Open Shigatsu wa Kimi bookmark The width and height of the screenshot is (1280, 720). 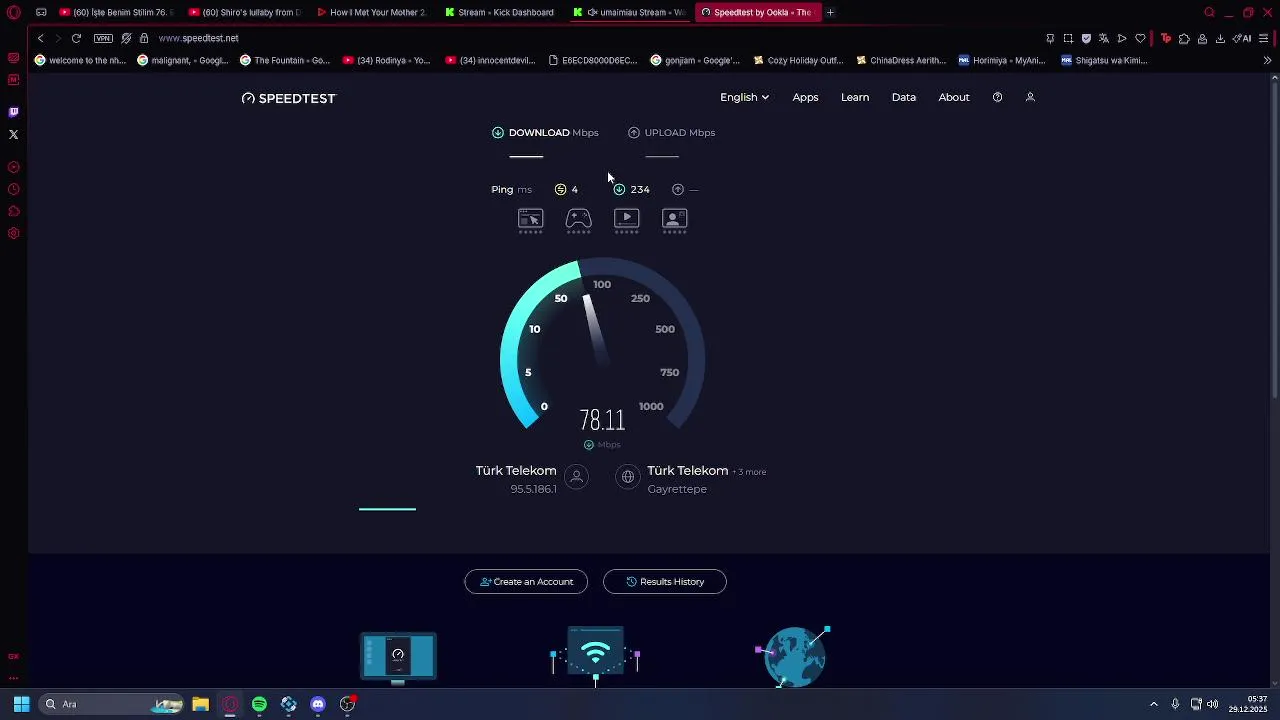[1104, 60]
